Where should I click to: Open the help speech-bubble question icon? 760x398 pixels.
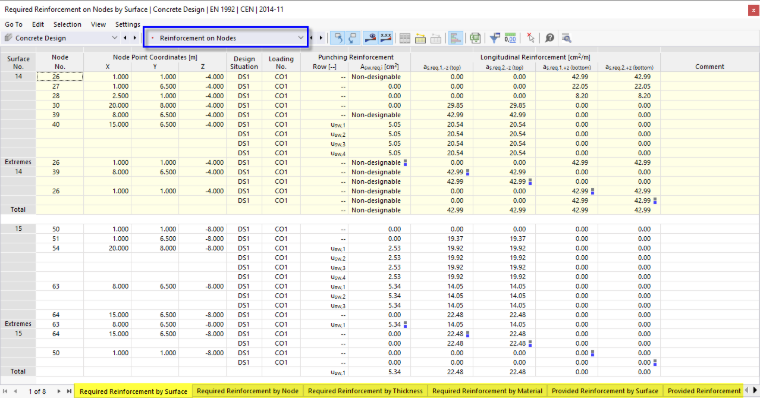coord(550,38)
